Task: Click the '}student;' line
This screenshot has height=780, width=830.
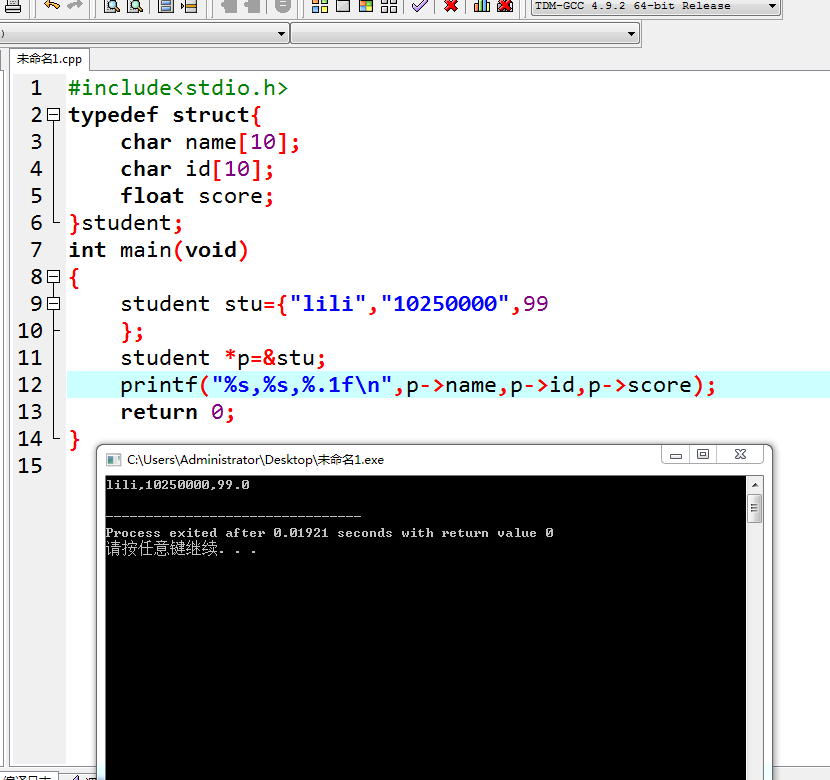Action: tap(125, 223)
